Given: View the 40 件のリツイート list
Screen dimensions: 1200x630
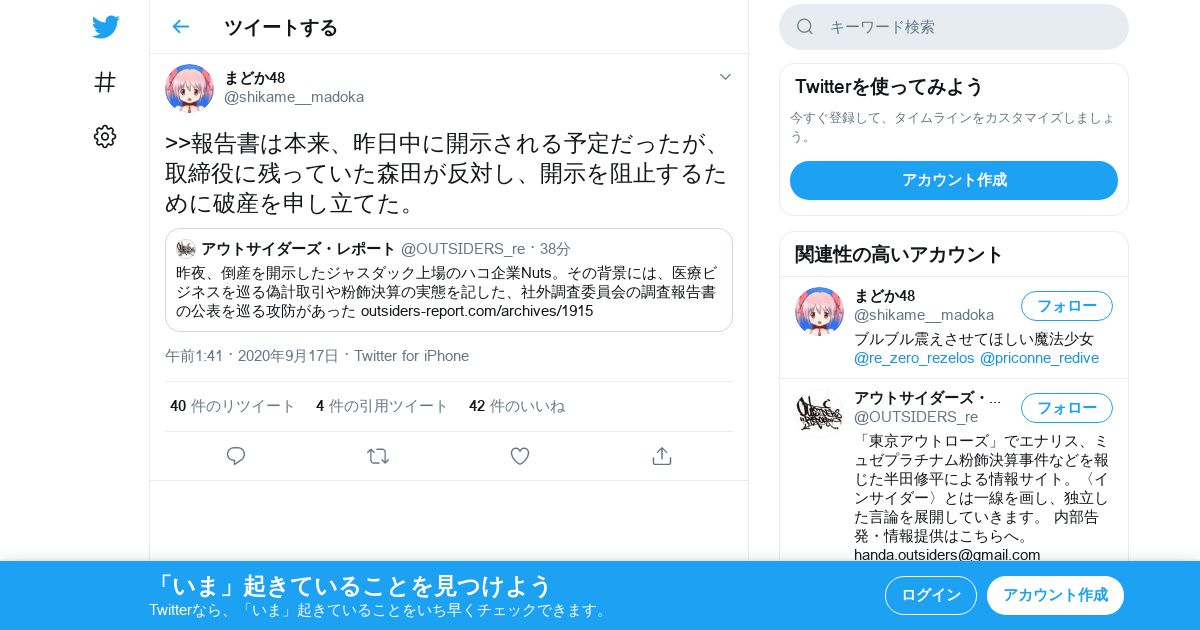Looking at the screenshot, I should click(233, 406).
